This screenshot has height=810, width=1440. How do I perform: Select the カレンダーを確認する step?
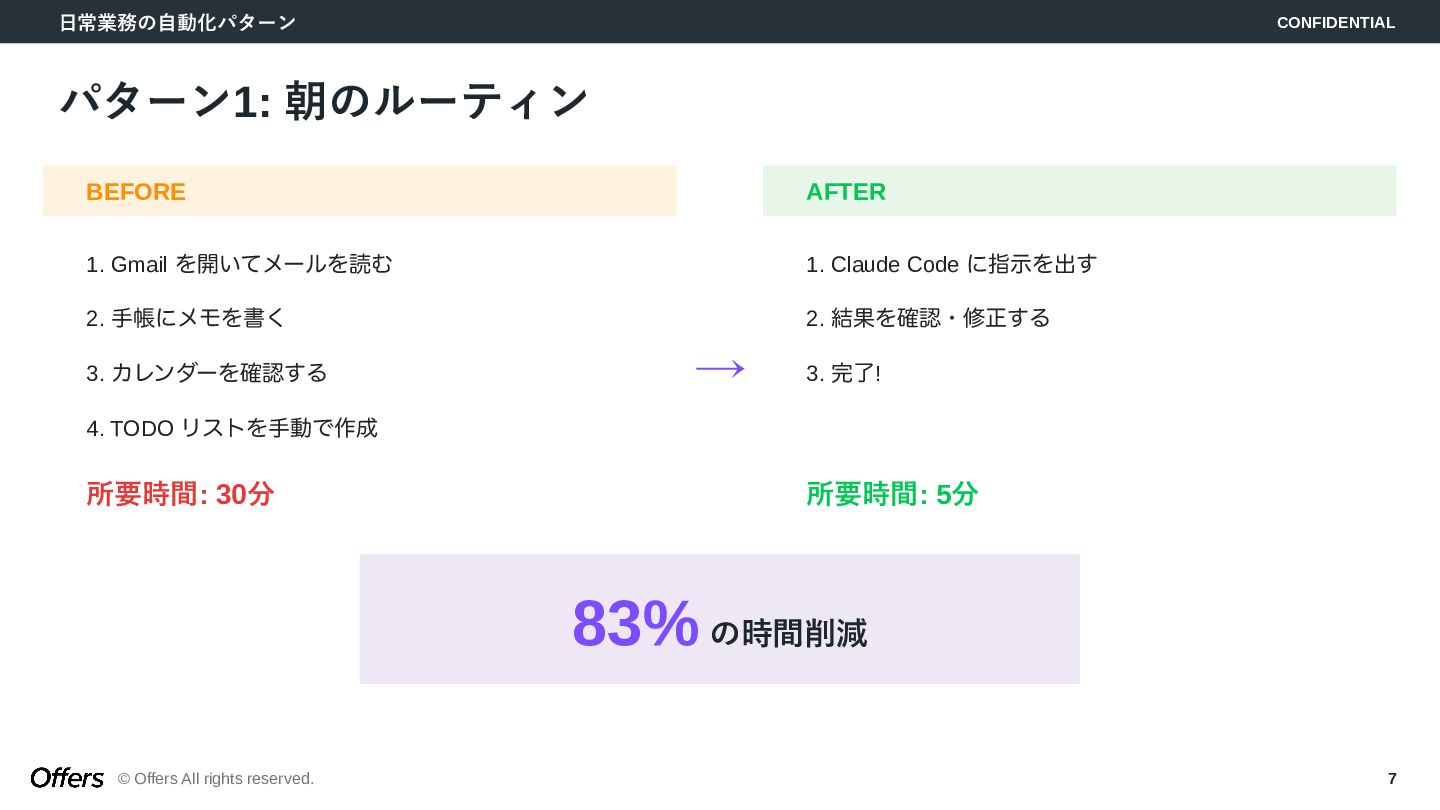tap(208, 373)
